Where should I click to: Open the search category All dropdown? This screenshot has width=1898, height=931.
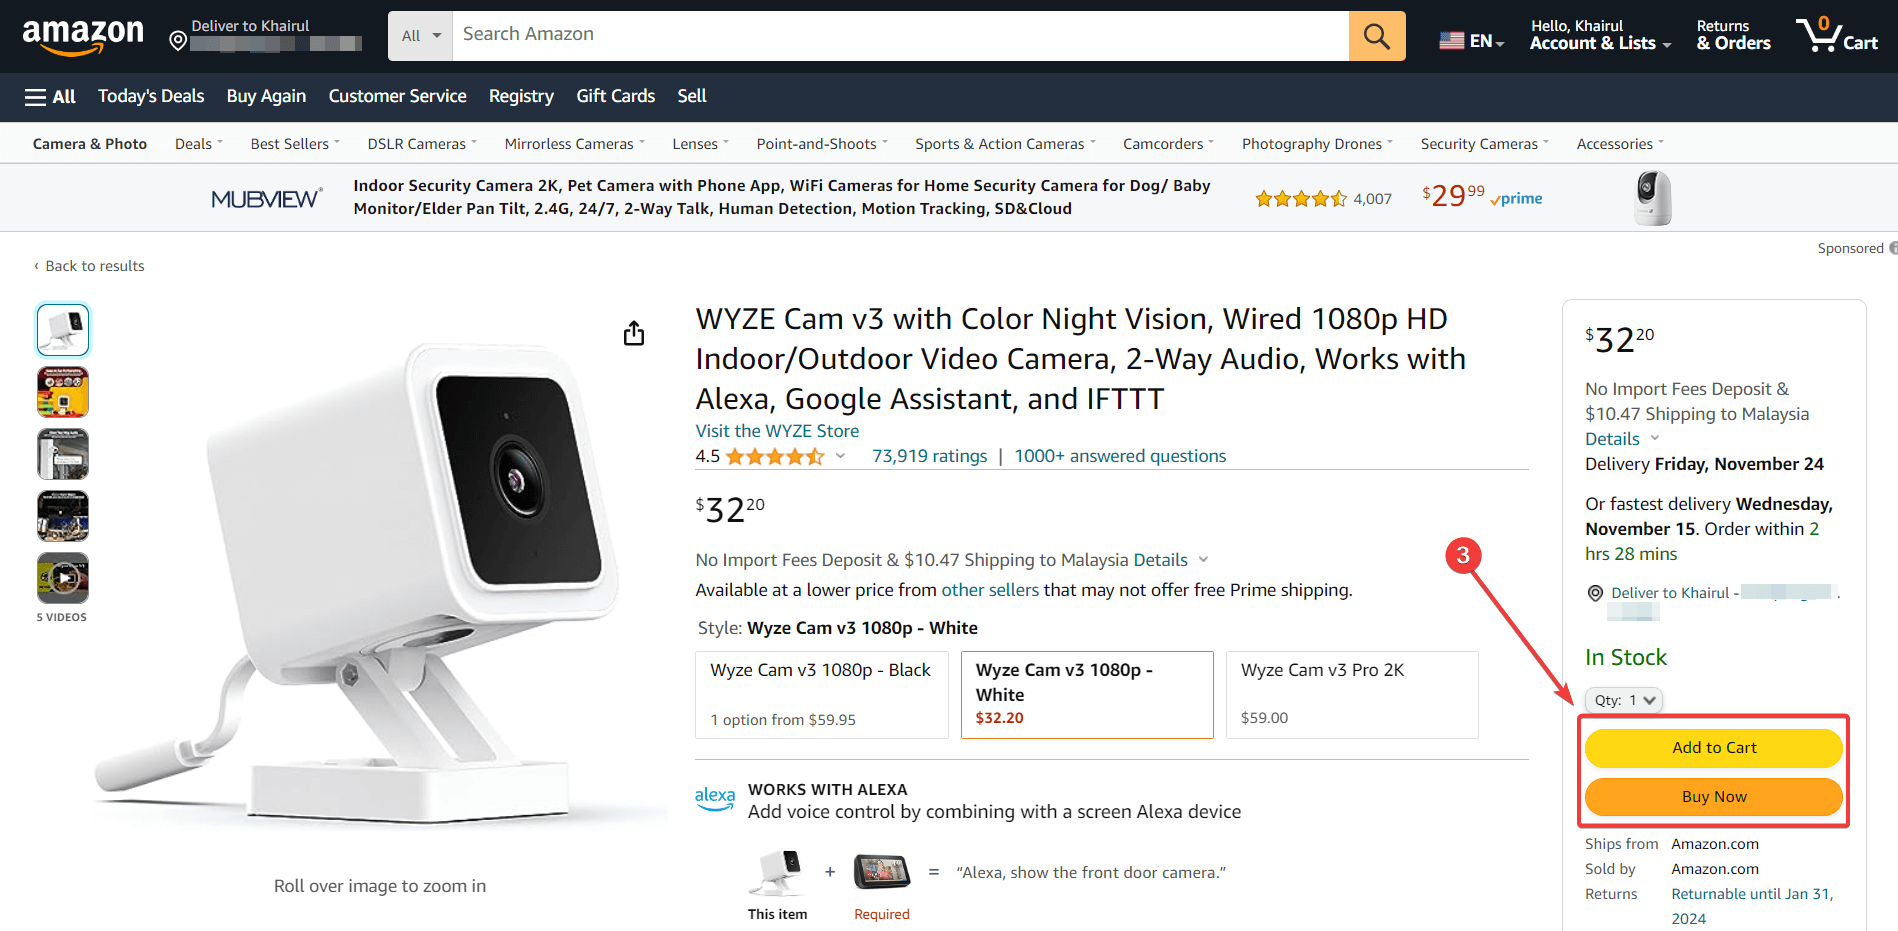pyautogui.click(x=421, y=36)
